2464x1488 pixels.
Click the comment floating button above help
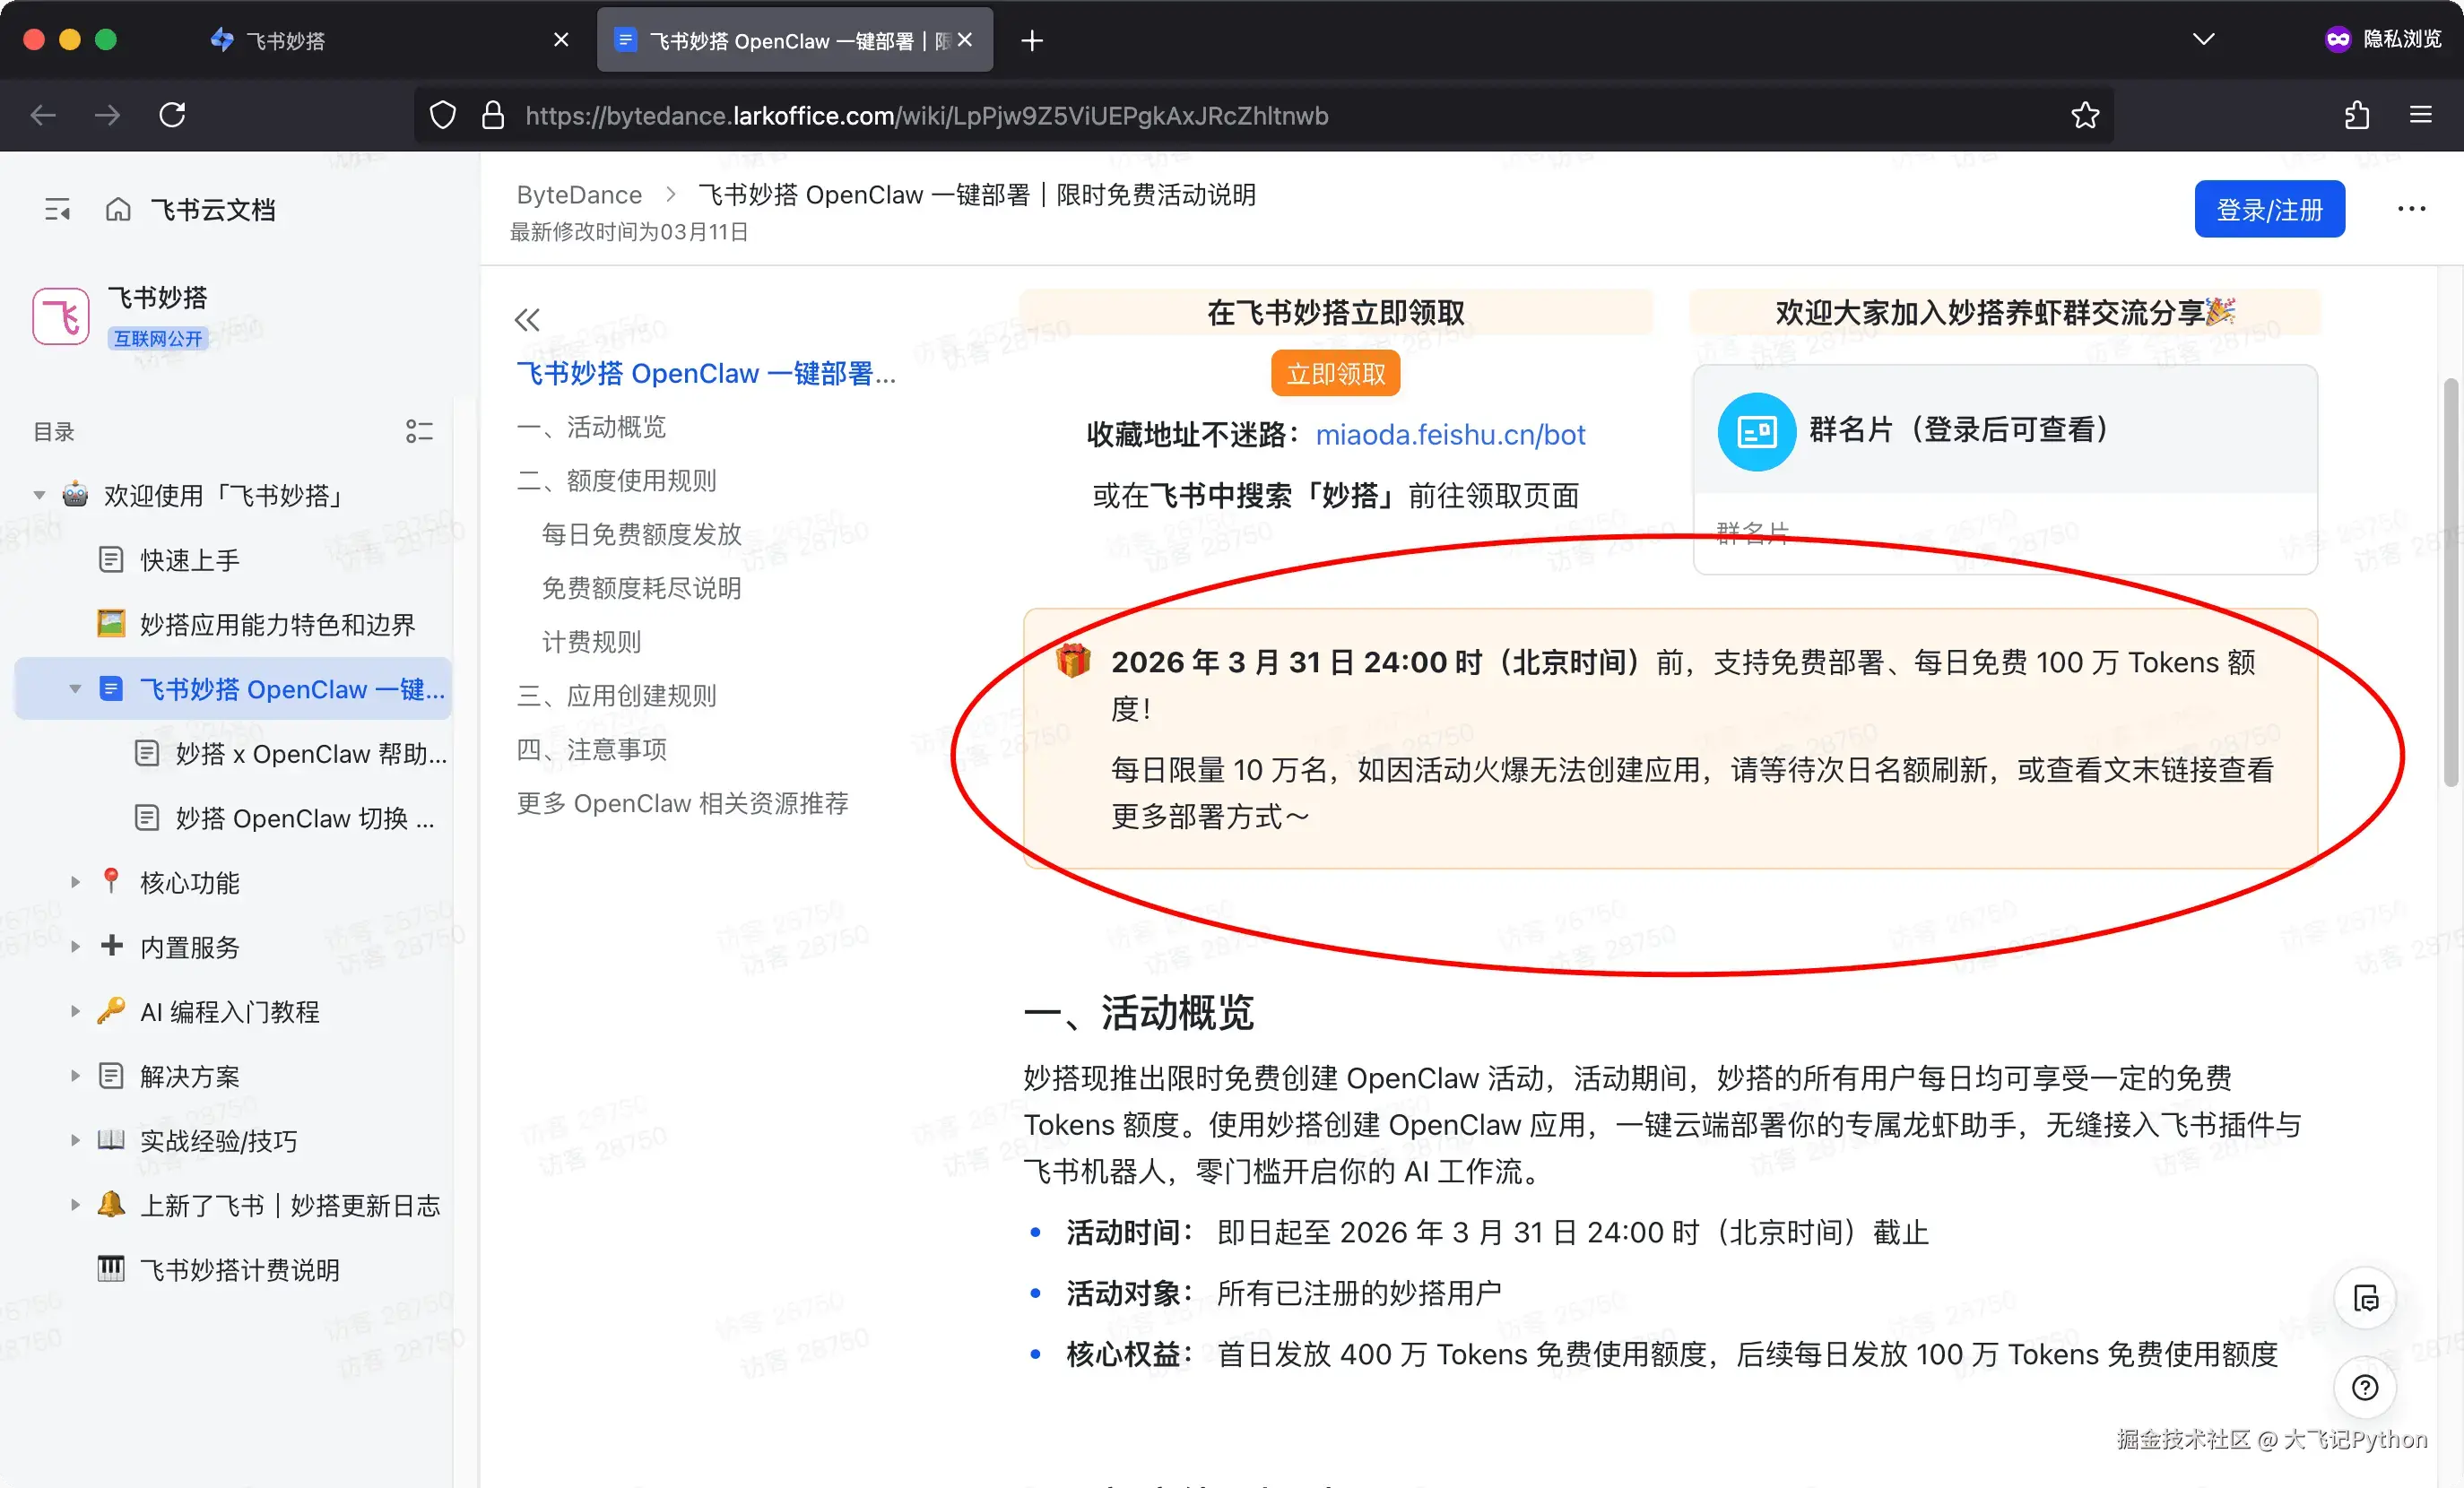coord(2365,1298)
